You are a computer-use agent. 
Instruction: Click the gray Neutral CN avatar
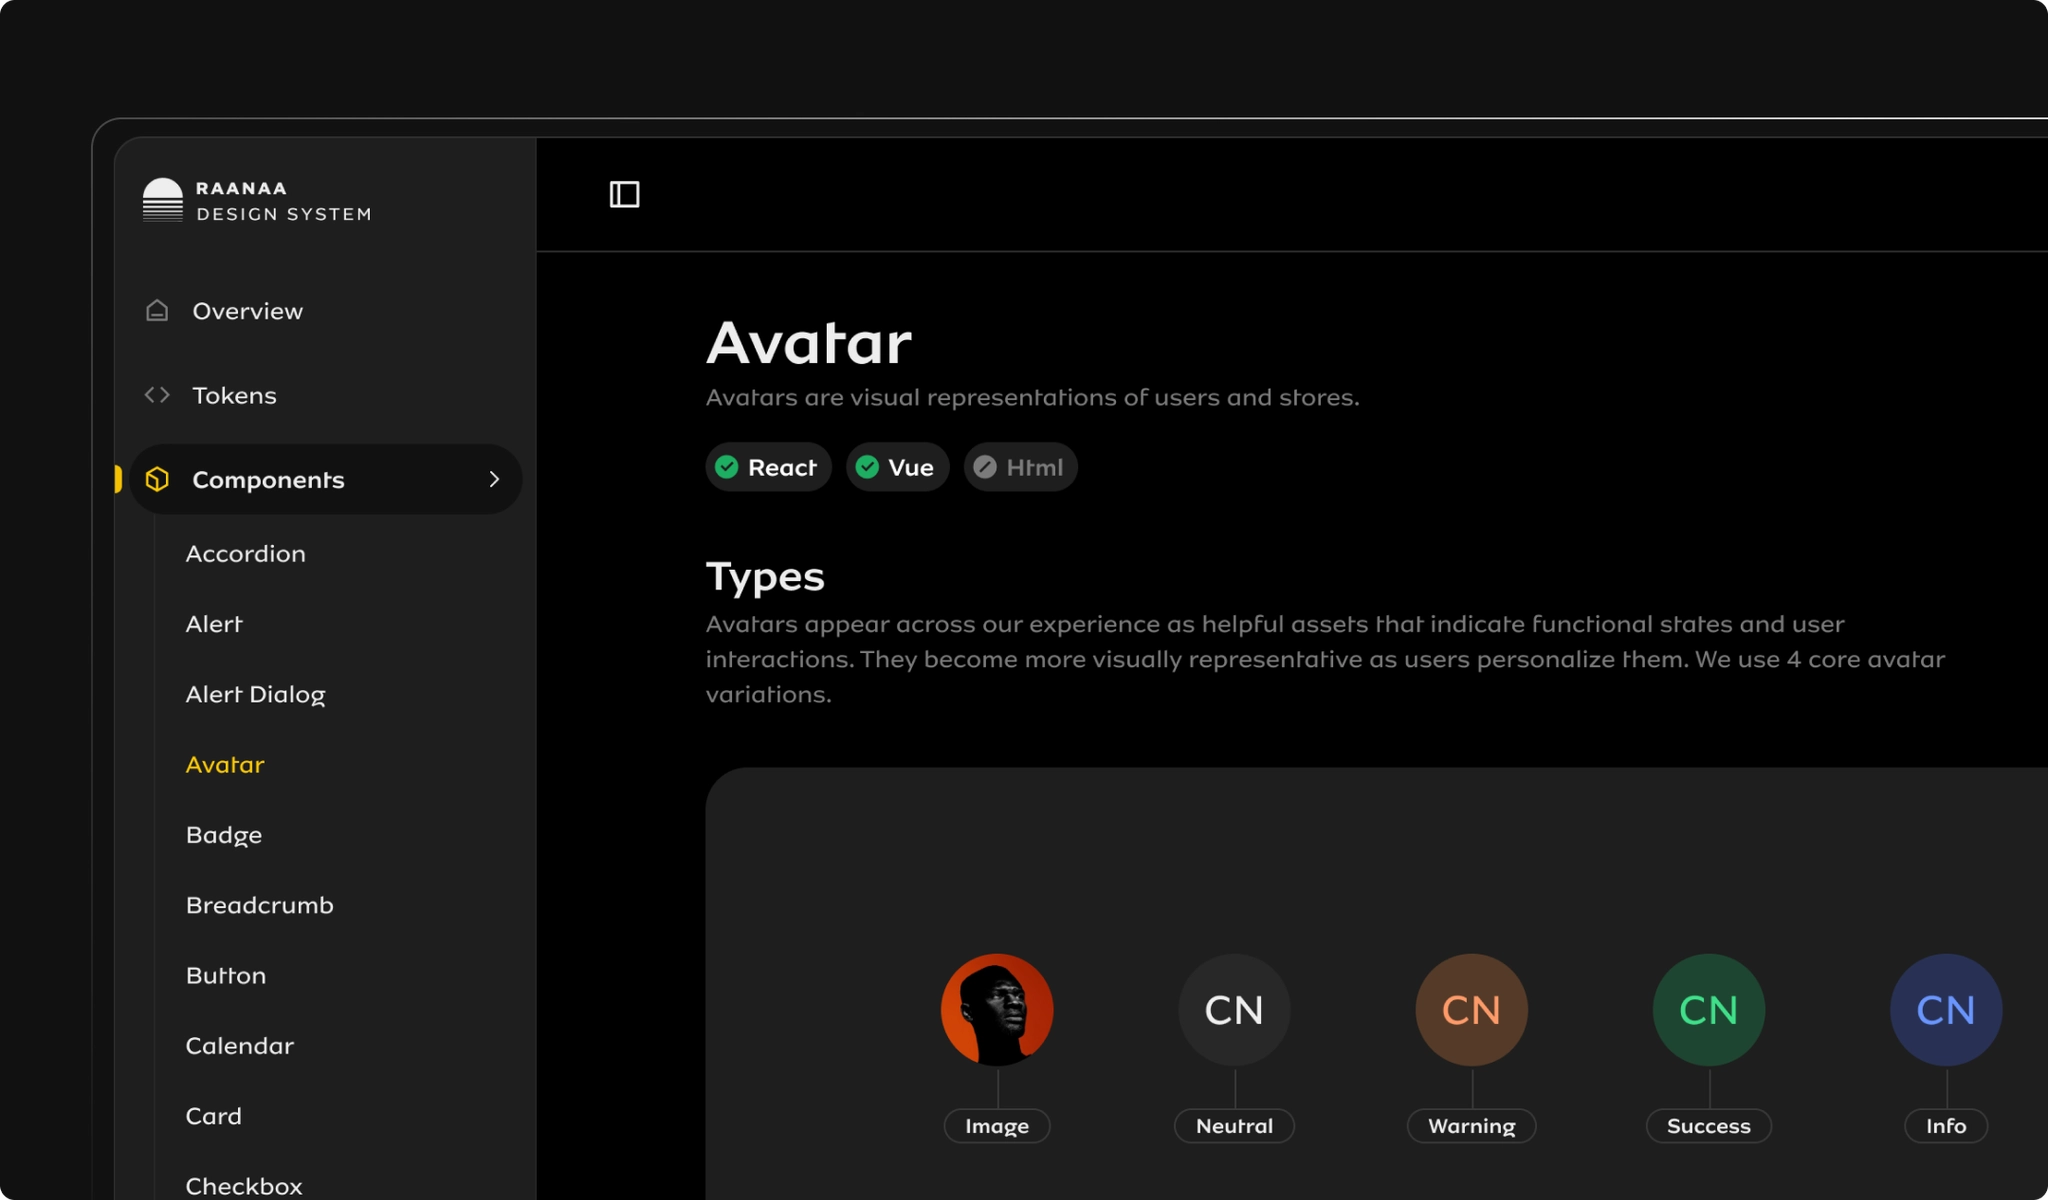pos(1234,1010)
